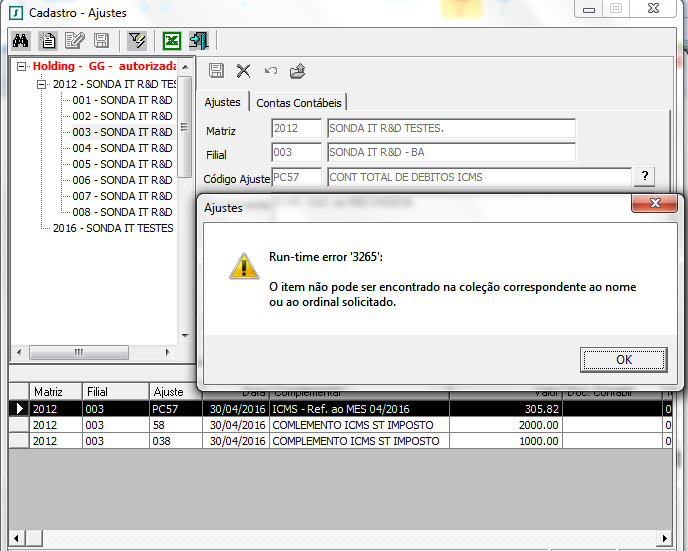Click the value cell 305.82
688x551 pixels.
(x=506, y=409)
